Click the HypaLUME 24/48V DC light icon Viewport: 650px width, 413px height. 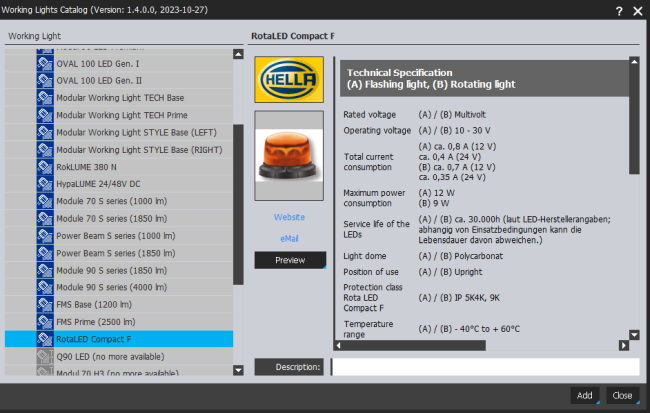[45, 184]
